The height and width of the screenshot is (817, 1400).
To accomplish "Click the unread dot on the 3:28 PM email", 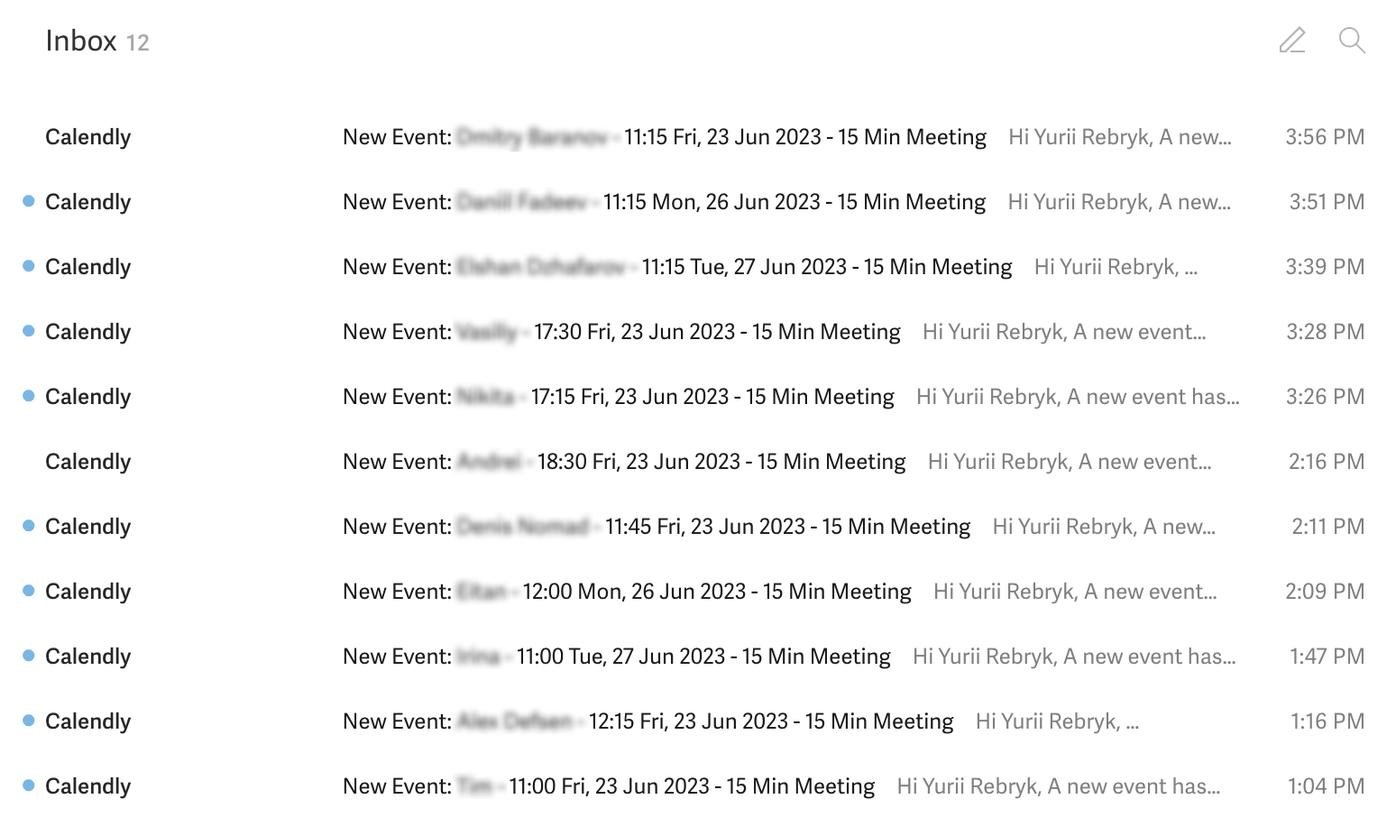I will 29,331.
